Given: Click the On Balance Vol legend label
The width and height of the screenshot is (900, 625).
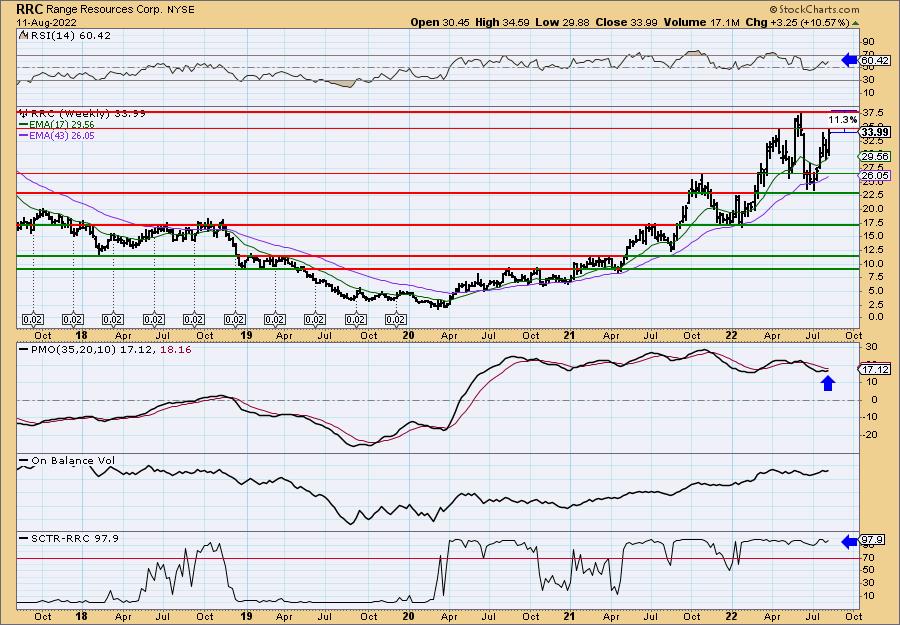Looking at the screenshot, I should pyautogui.click(x=73, y=461).
